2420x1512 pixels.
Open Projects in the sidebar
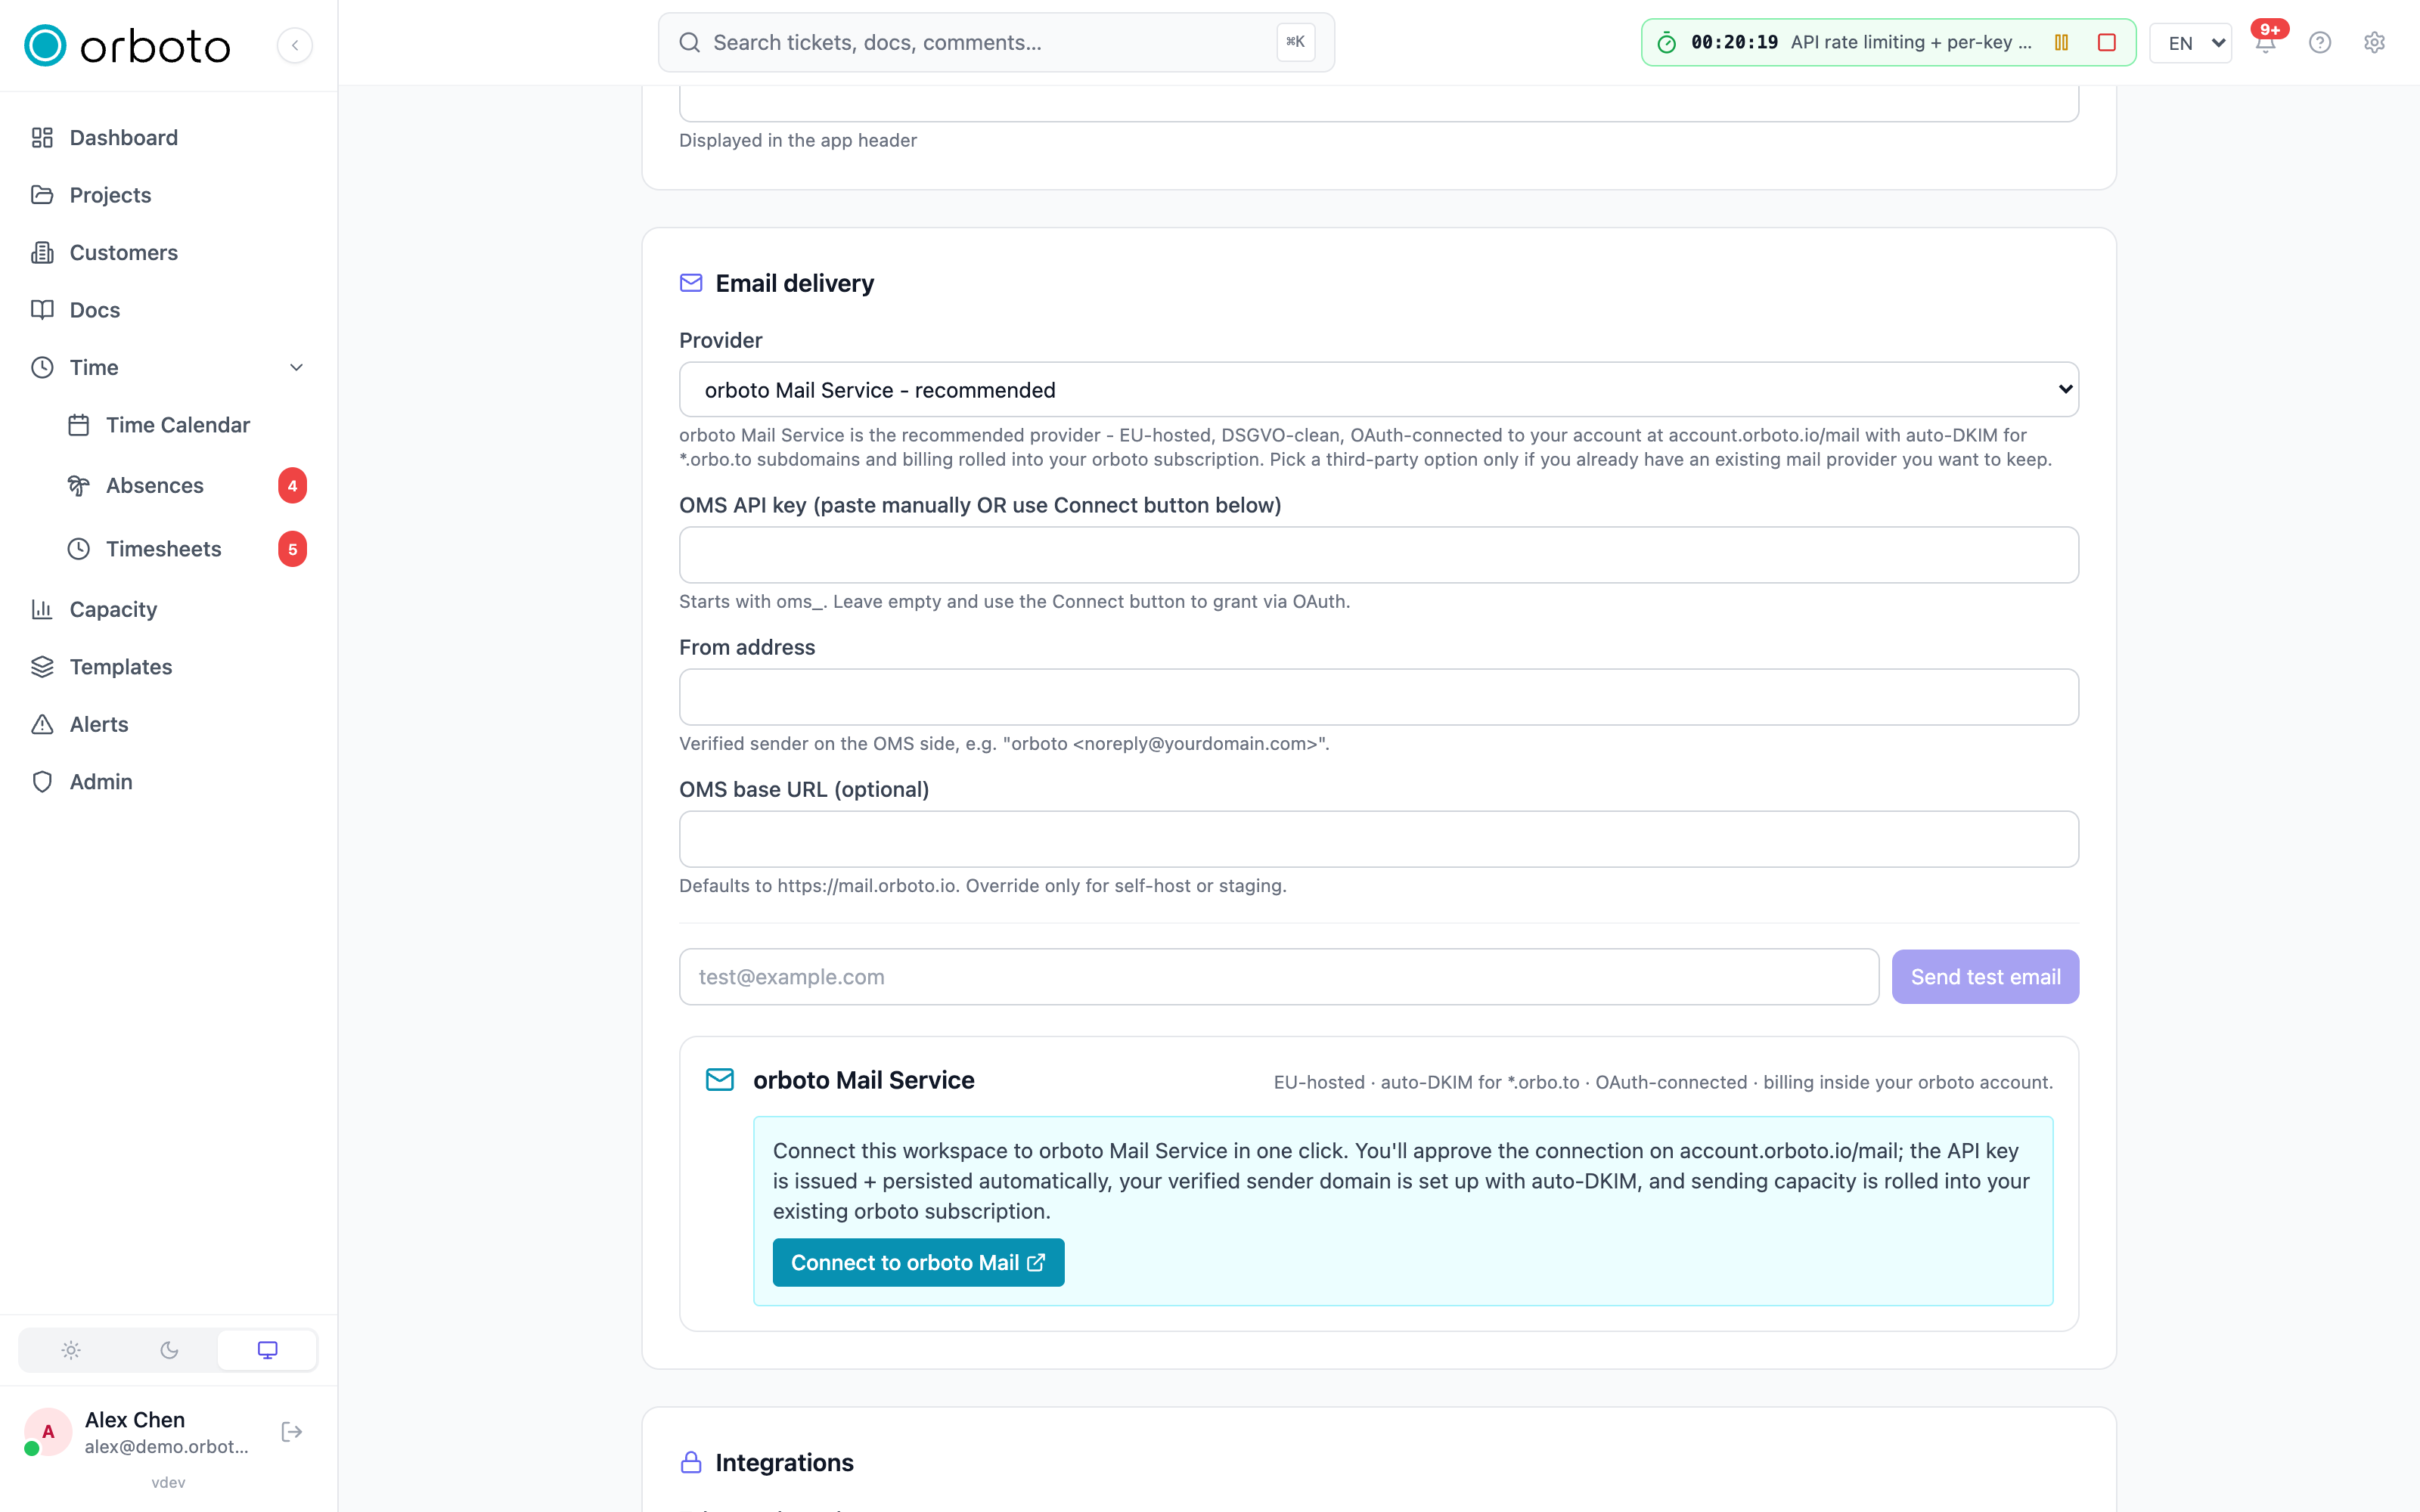point(168,195)
